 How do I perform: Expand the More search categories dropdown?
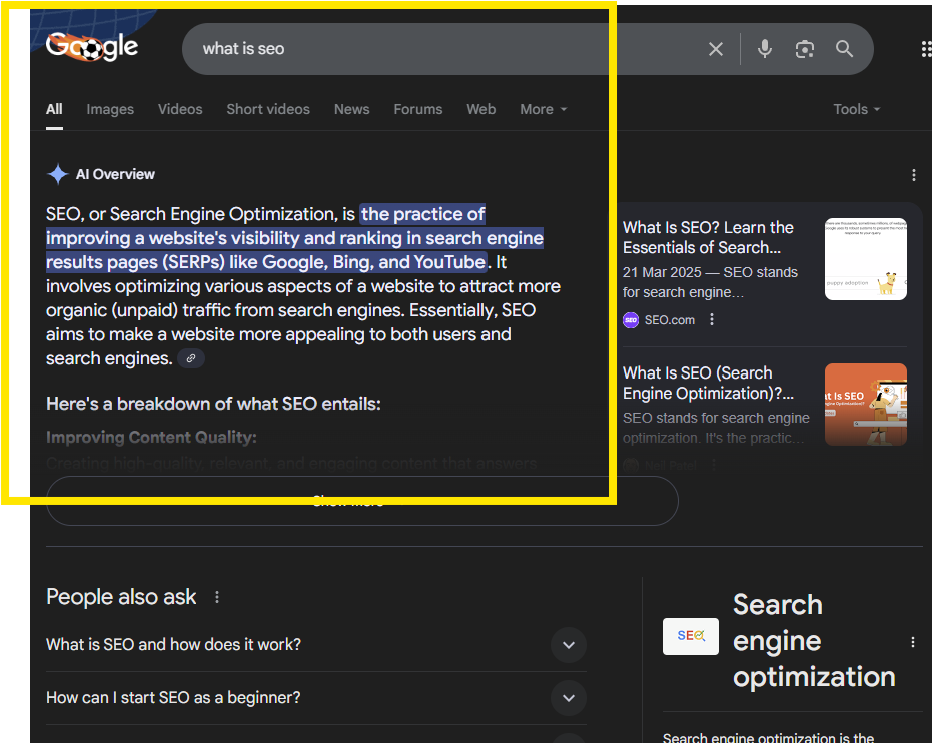coord(543,109)
